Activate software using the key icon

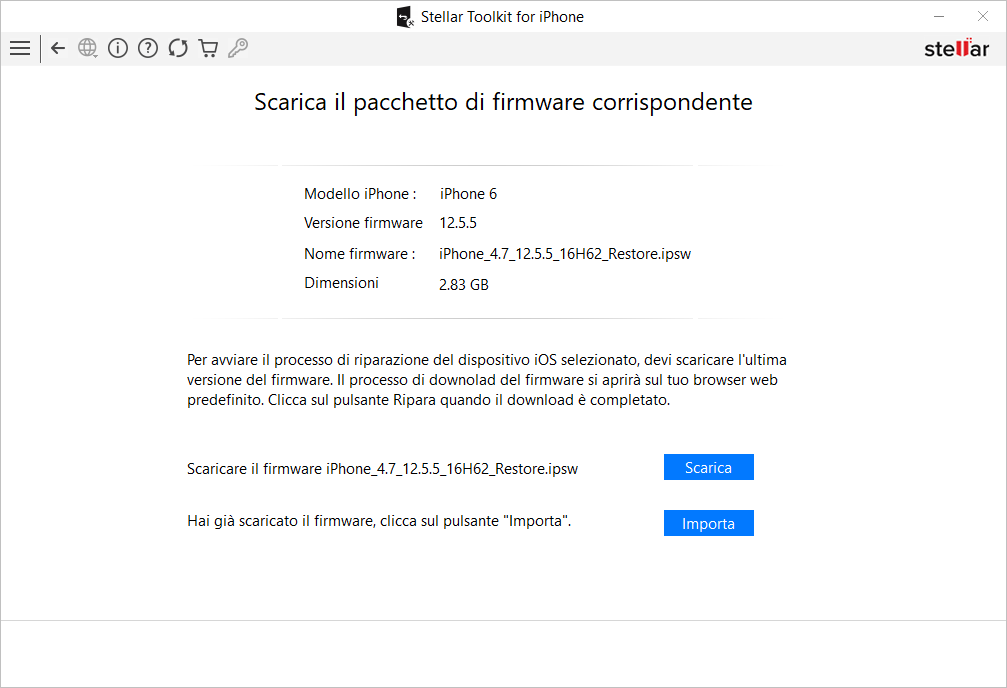point(238,48)
